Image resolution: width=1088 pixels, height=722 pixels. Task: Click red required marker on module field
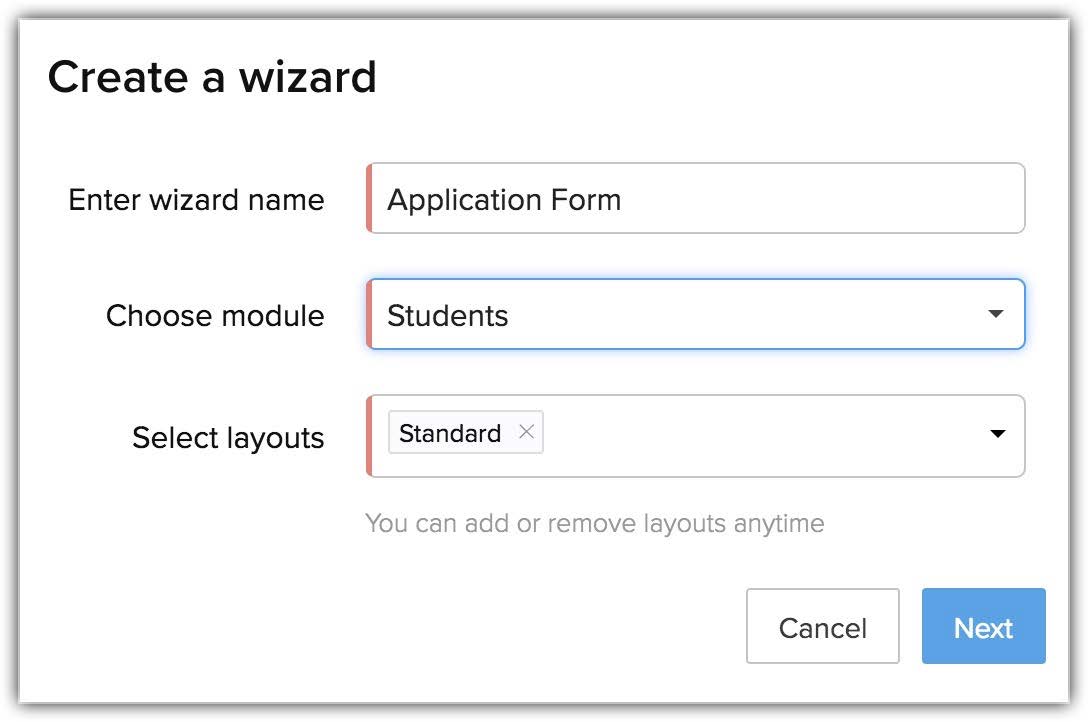coord(369,315)
